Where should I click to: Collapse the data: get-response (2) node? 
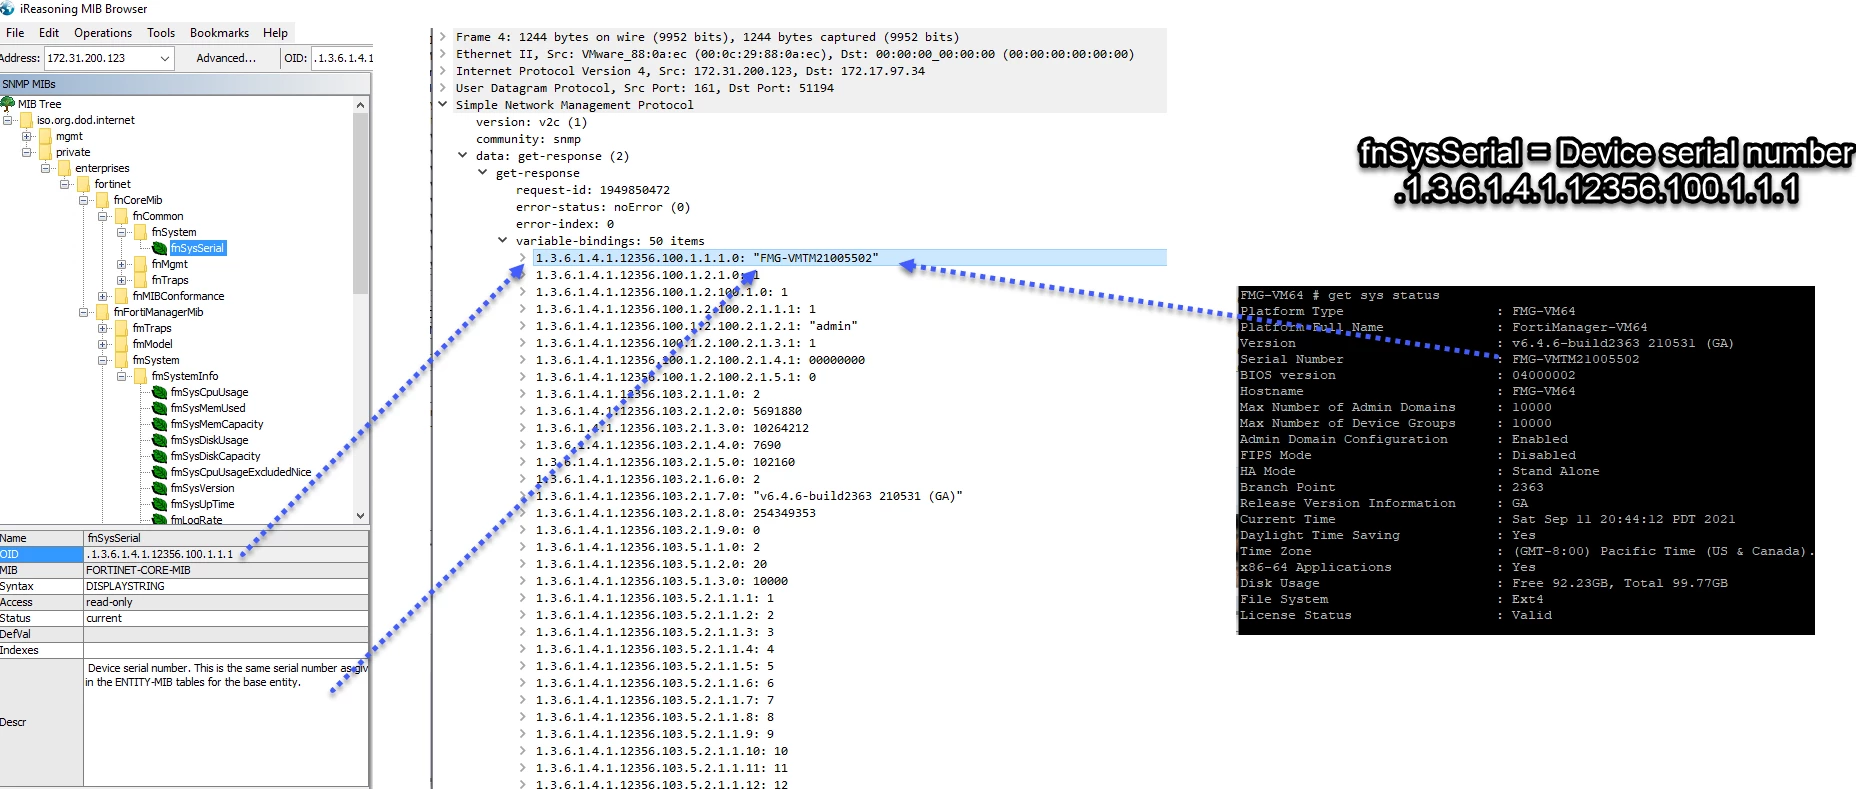[x=463, y=156]
